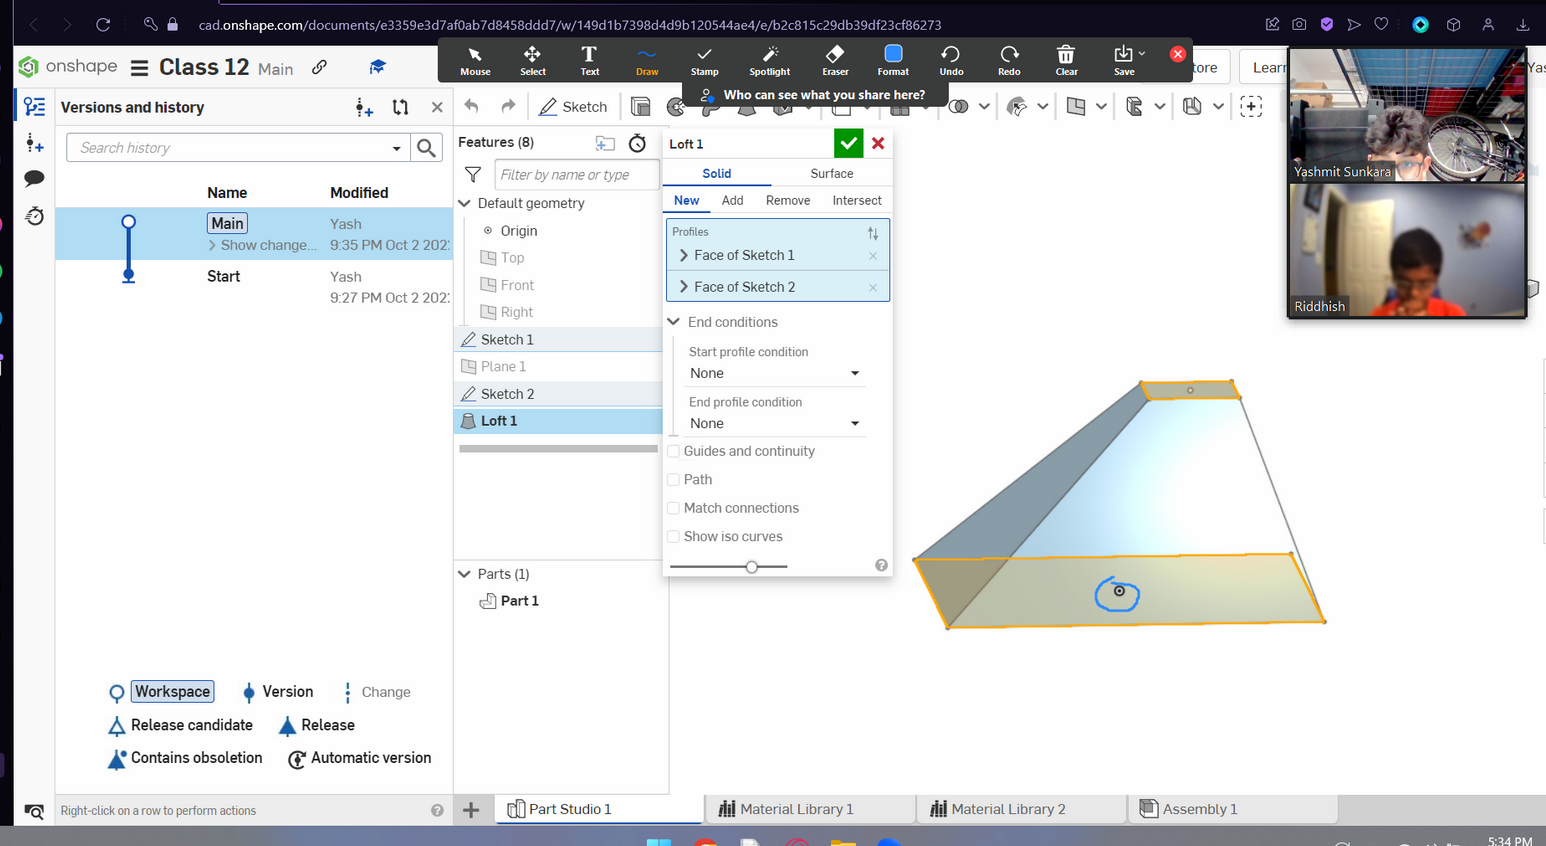
Task: Switch to the Surface tab
Action: 831,174
